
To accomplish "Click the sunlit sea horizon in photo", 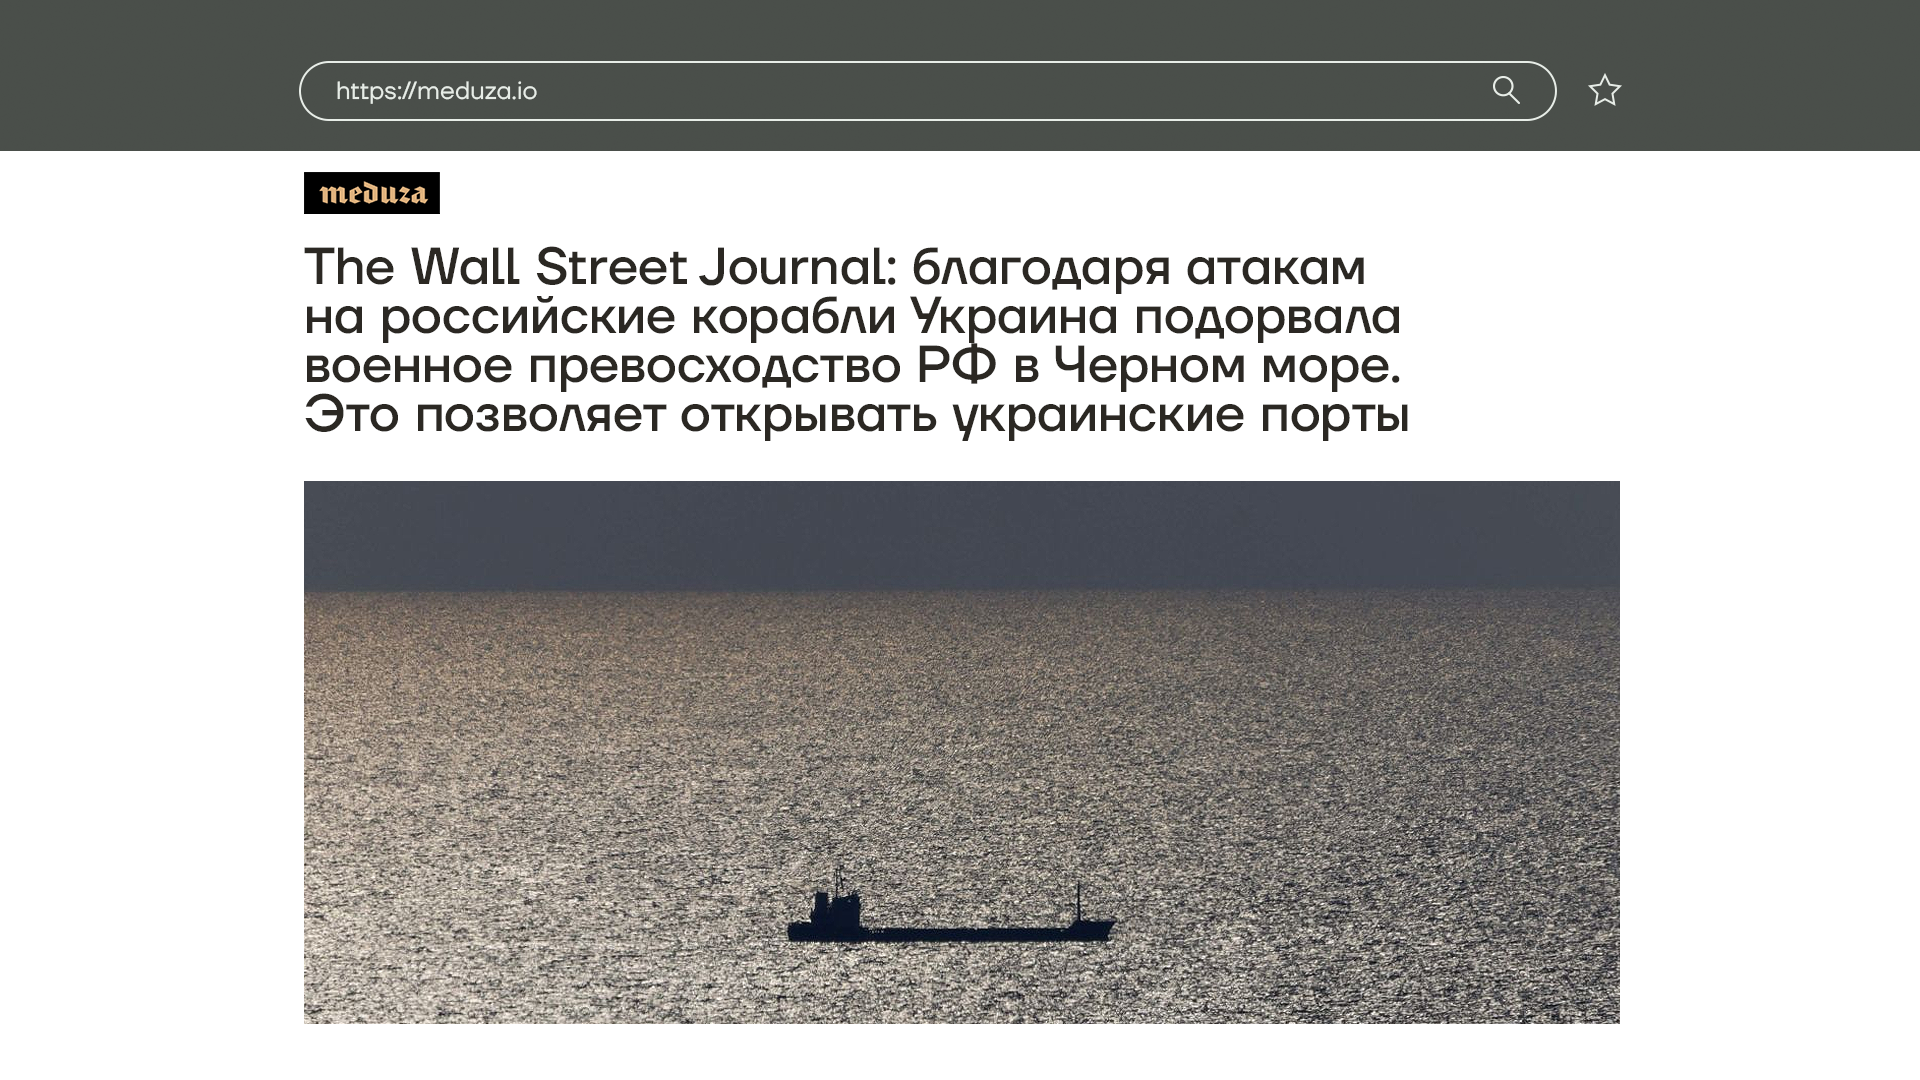I will 960,598.
